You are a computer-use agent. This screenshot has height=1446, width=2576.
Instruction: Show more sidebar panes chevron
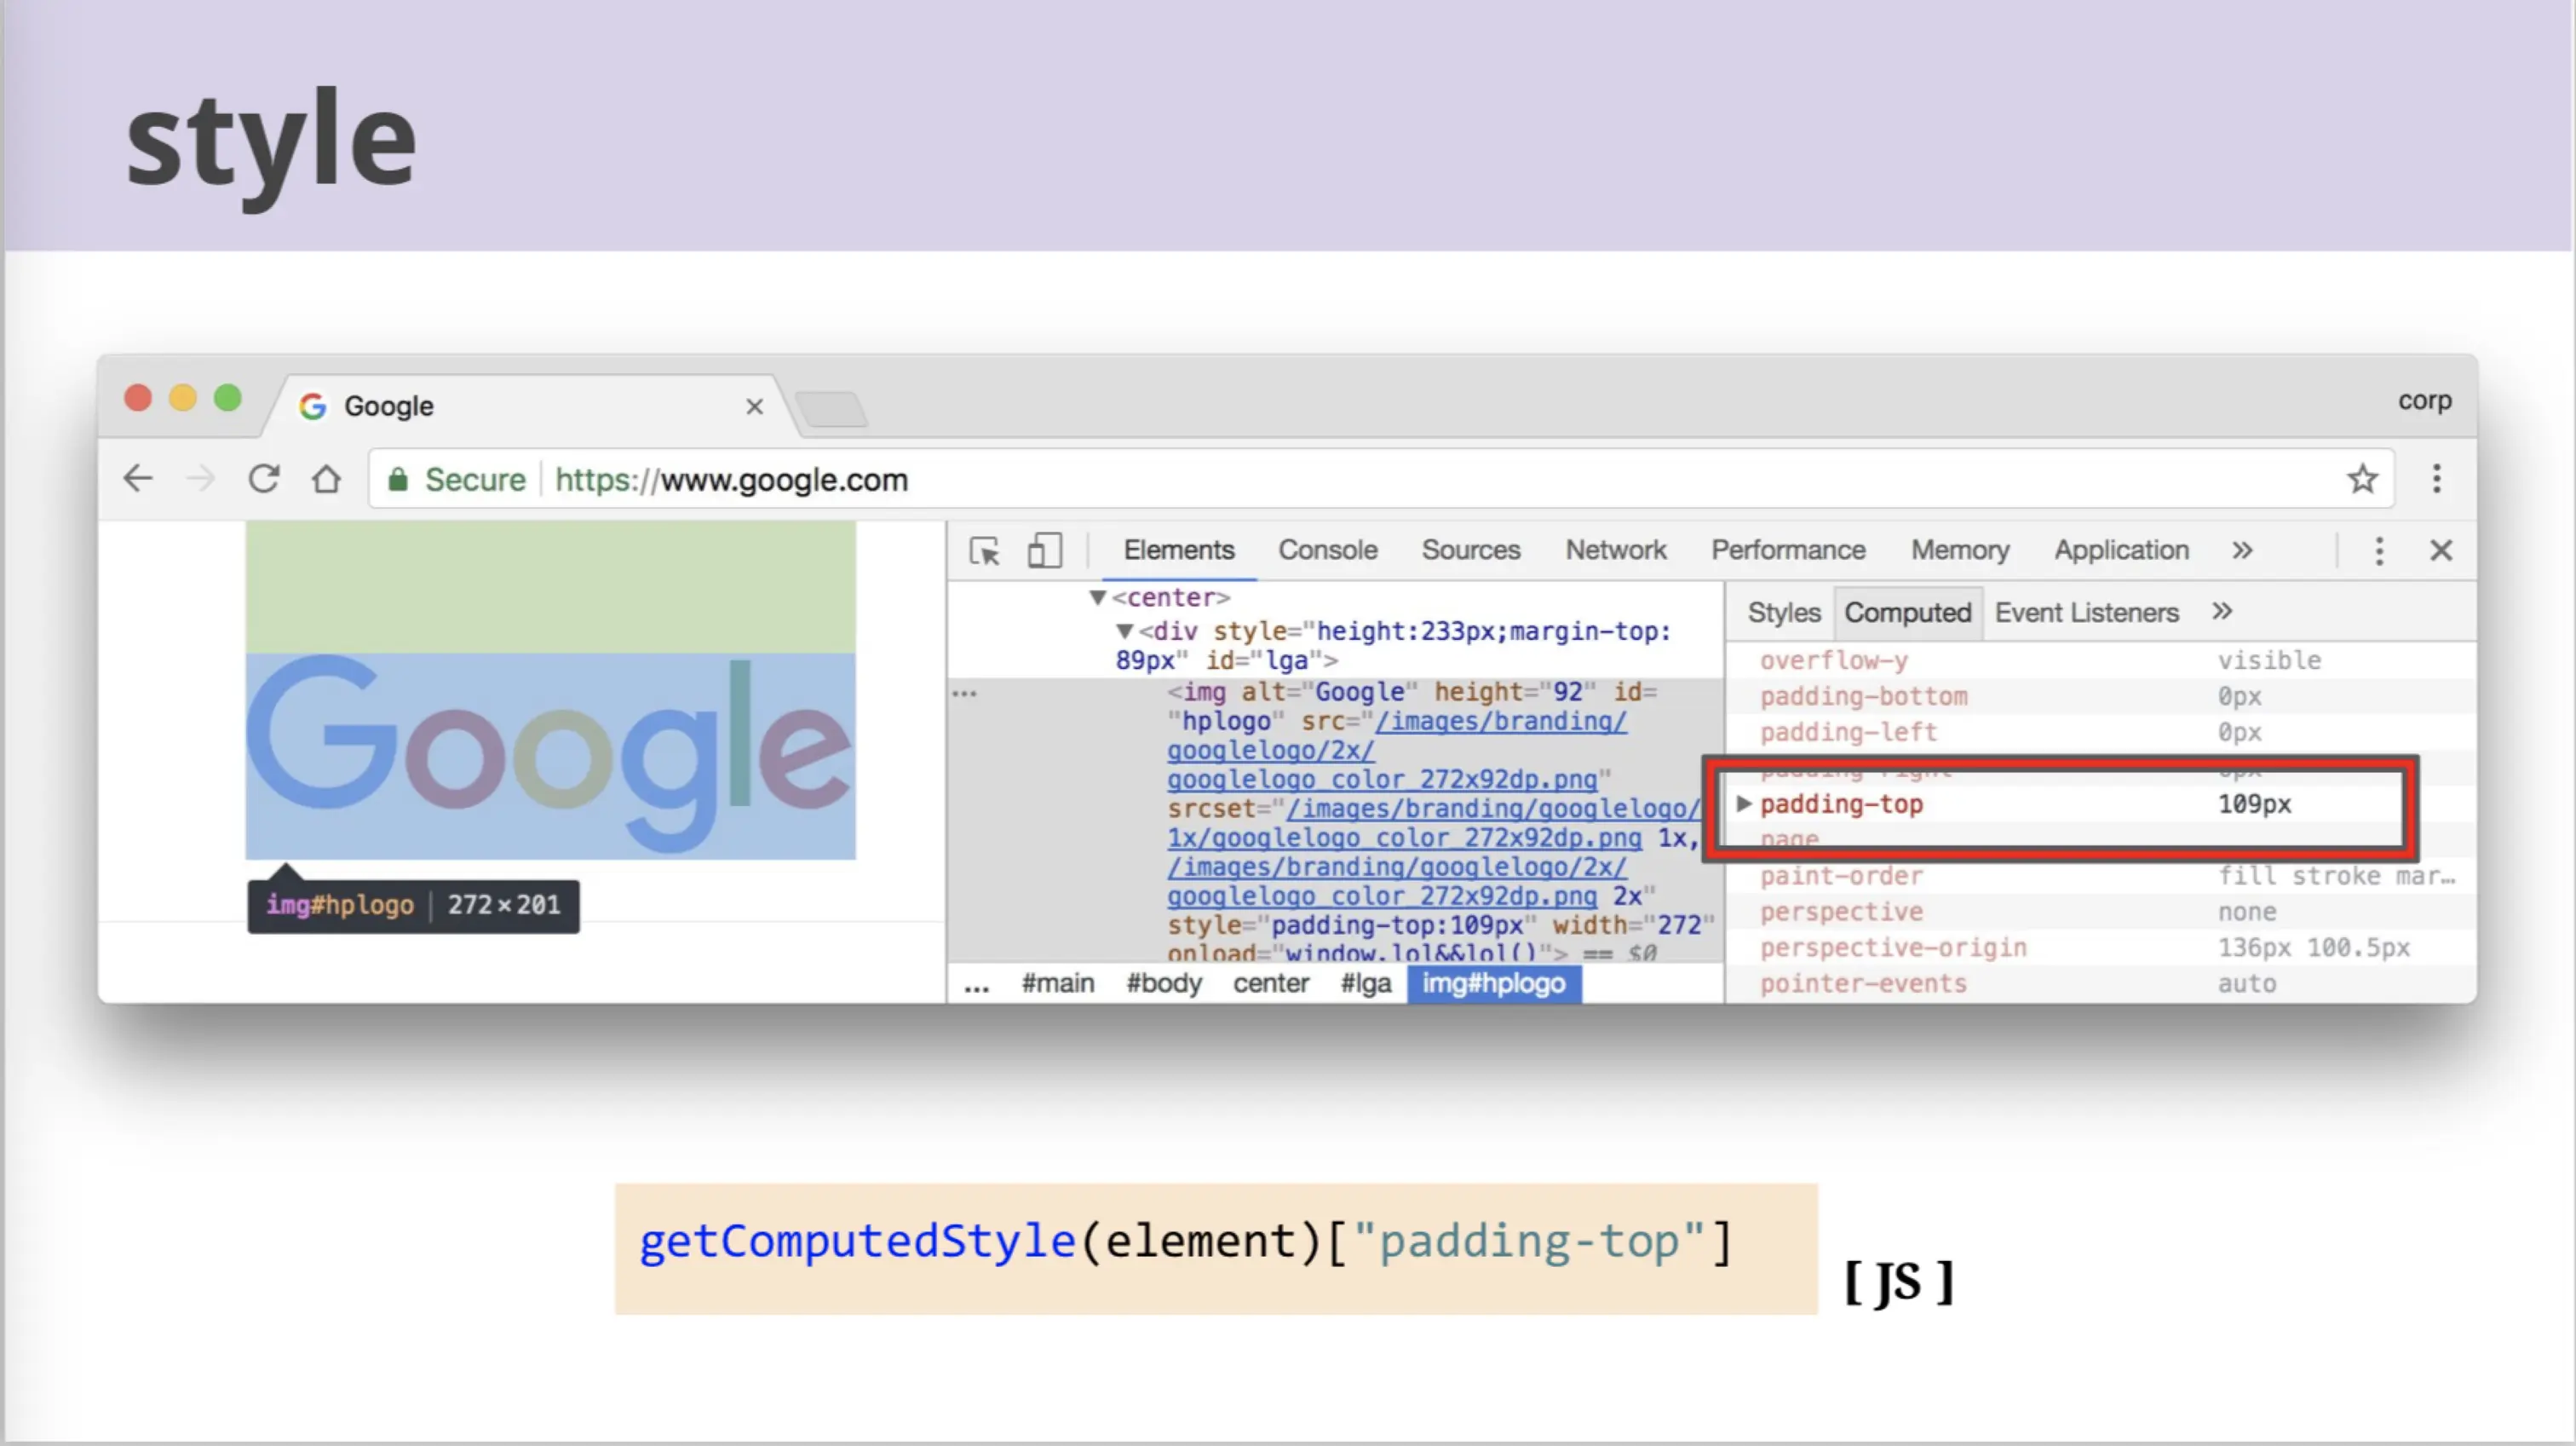[x=2222, y=611]
